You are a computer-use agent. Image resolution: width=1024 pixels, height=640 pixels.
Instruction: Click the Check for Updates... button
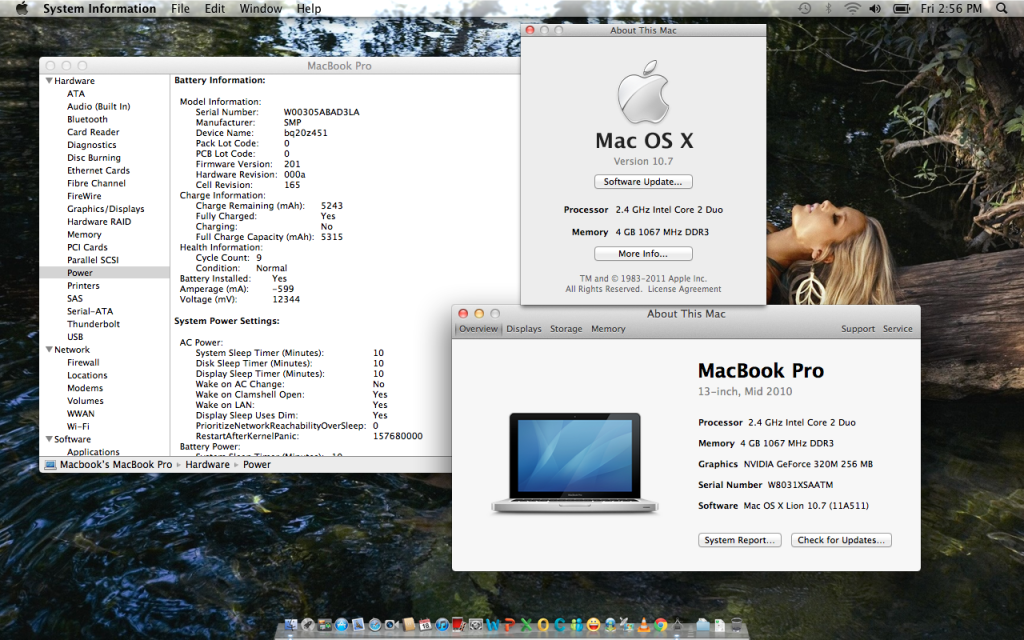click(x=841, y=540)
